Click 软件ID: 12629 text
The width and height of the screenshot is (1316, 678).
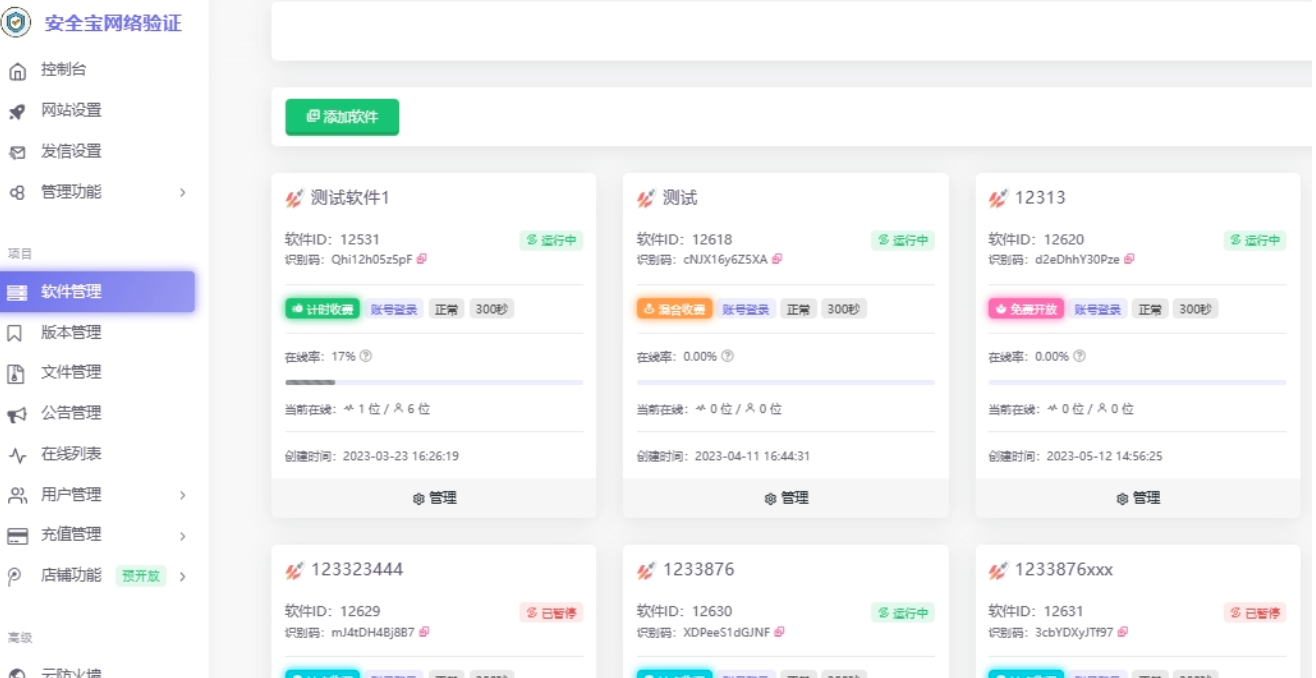click(x=332, y=611)
